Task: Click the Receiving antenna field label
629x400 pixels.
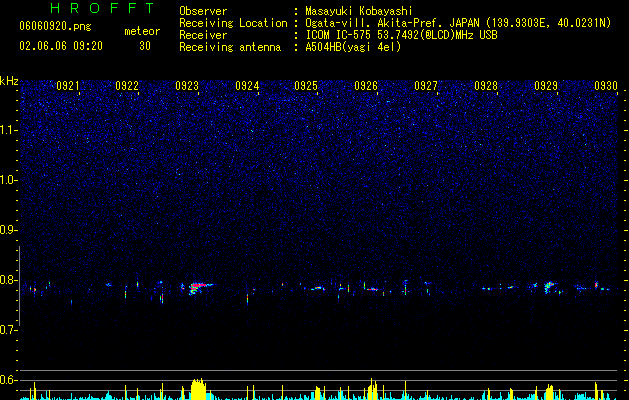Action: (x=230, y=47)
